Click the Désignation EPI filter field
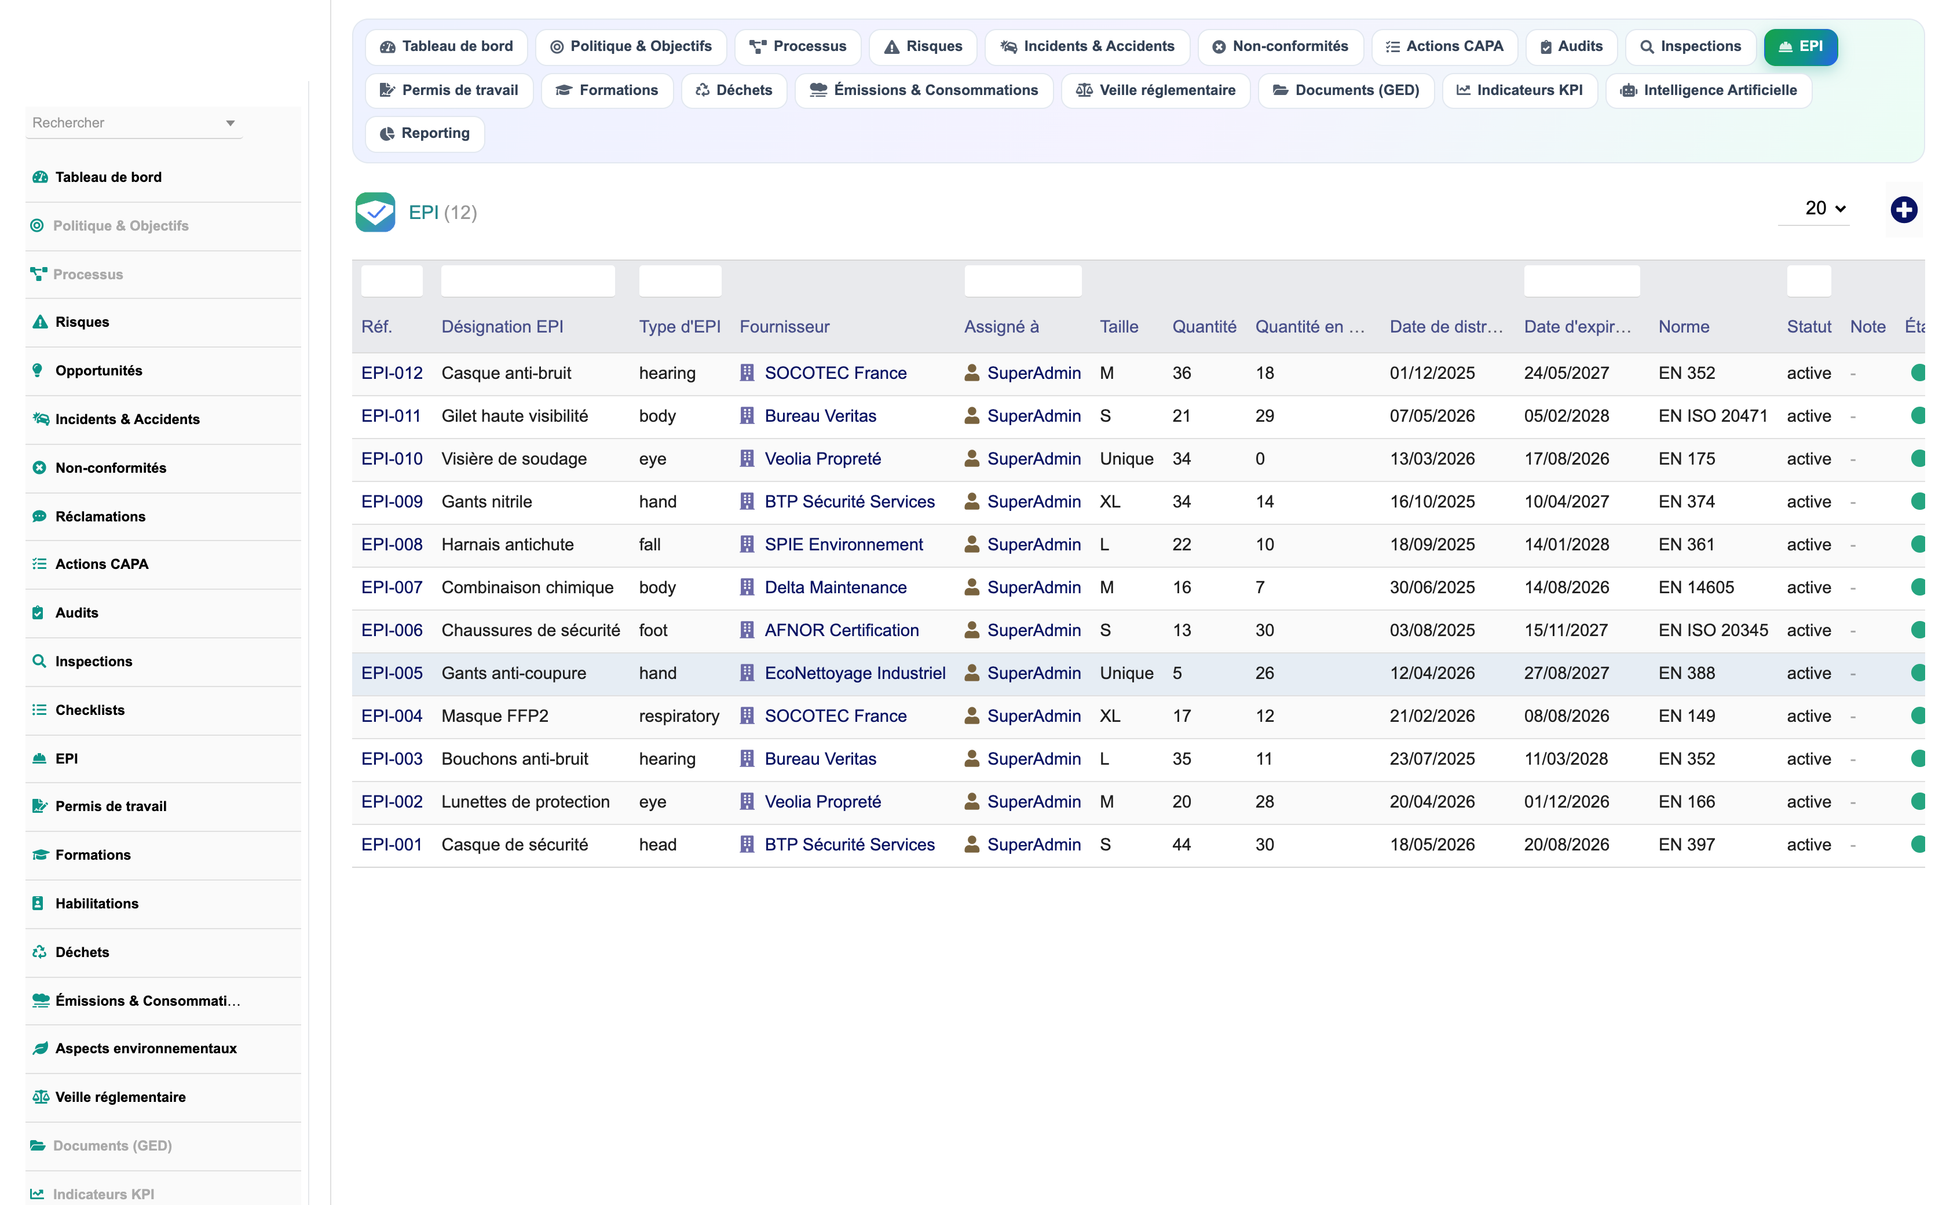1946x1205 pixels. [528, 281]
